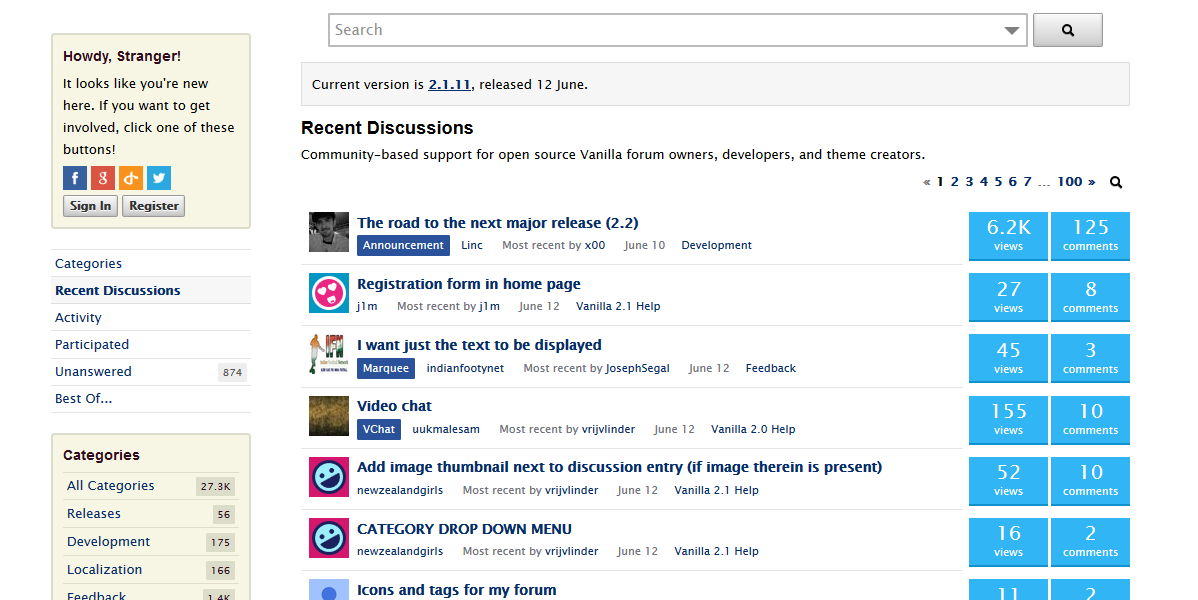
Task: Open uukmalesam's profile link
Action: 446,430
